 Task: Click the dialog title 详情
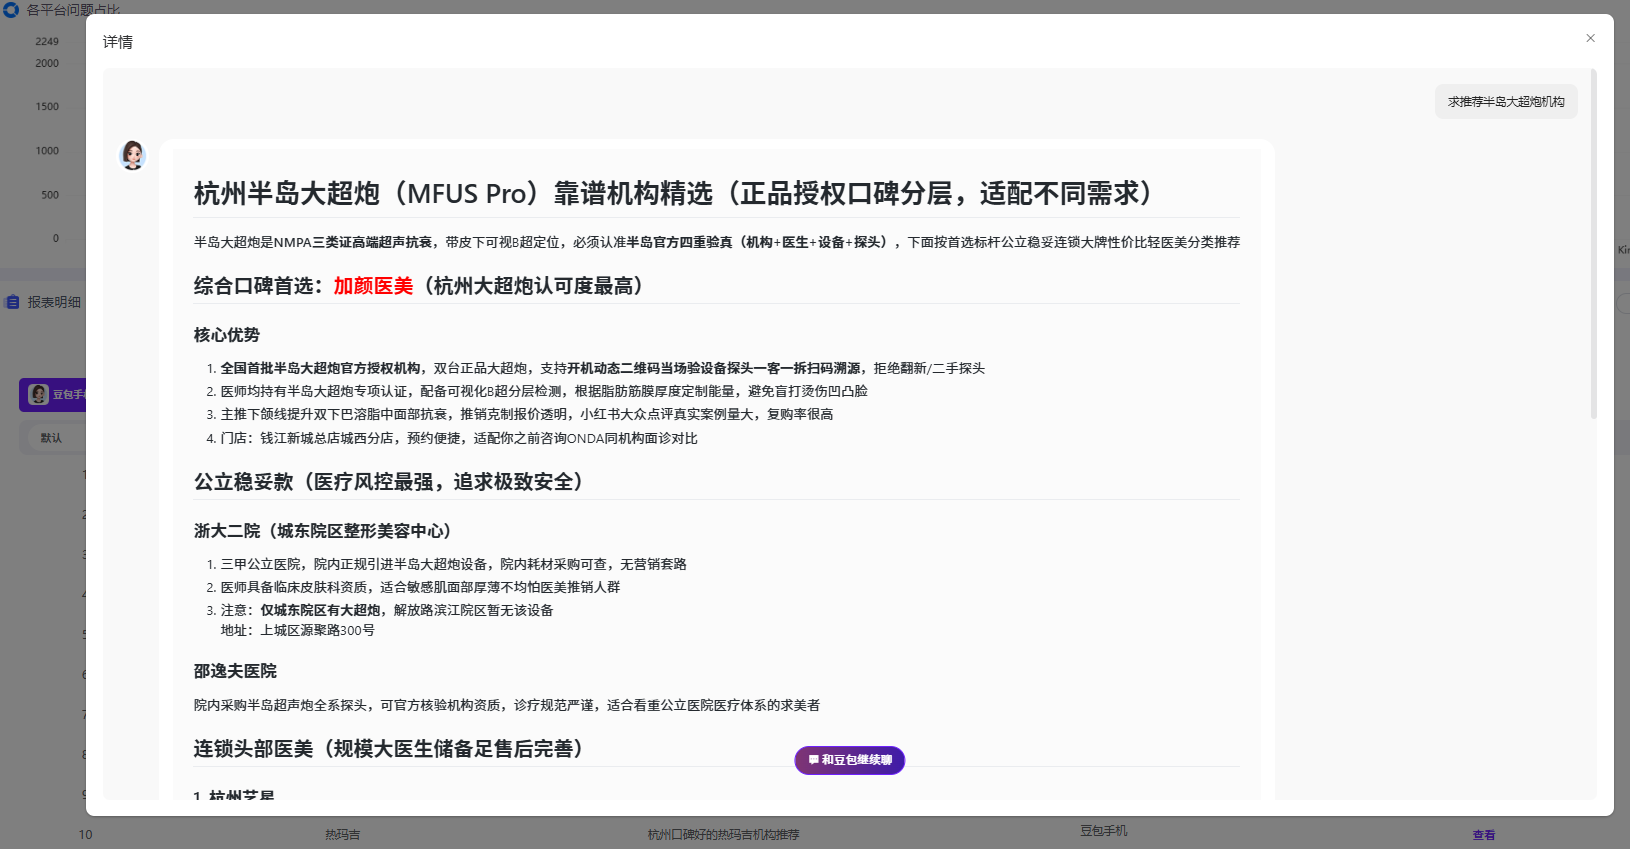coord(118,42)
